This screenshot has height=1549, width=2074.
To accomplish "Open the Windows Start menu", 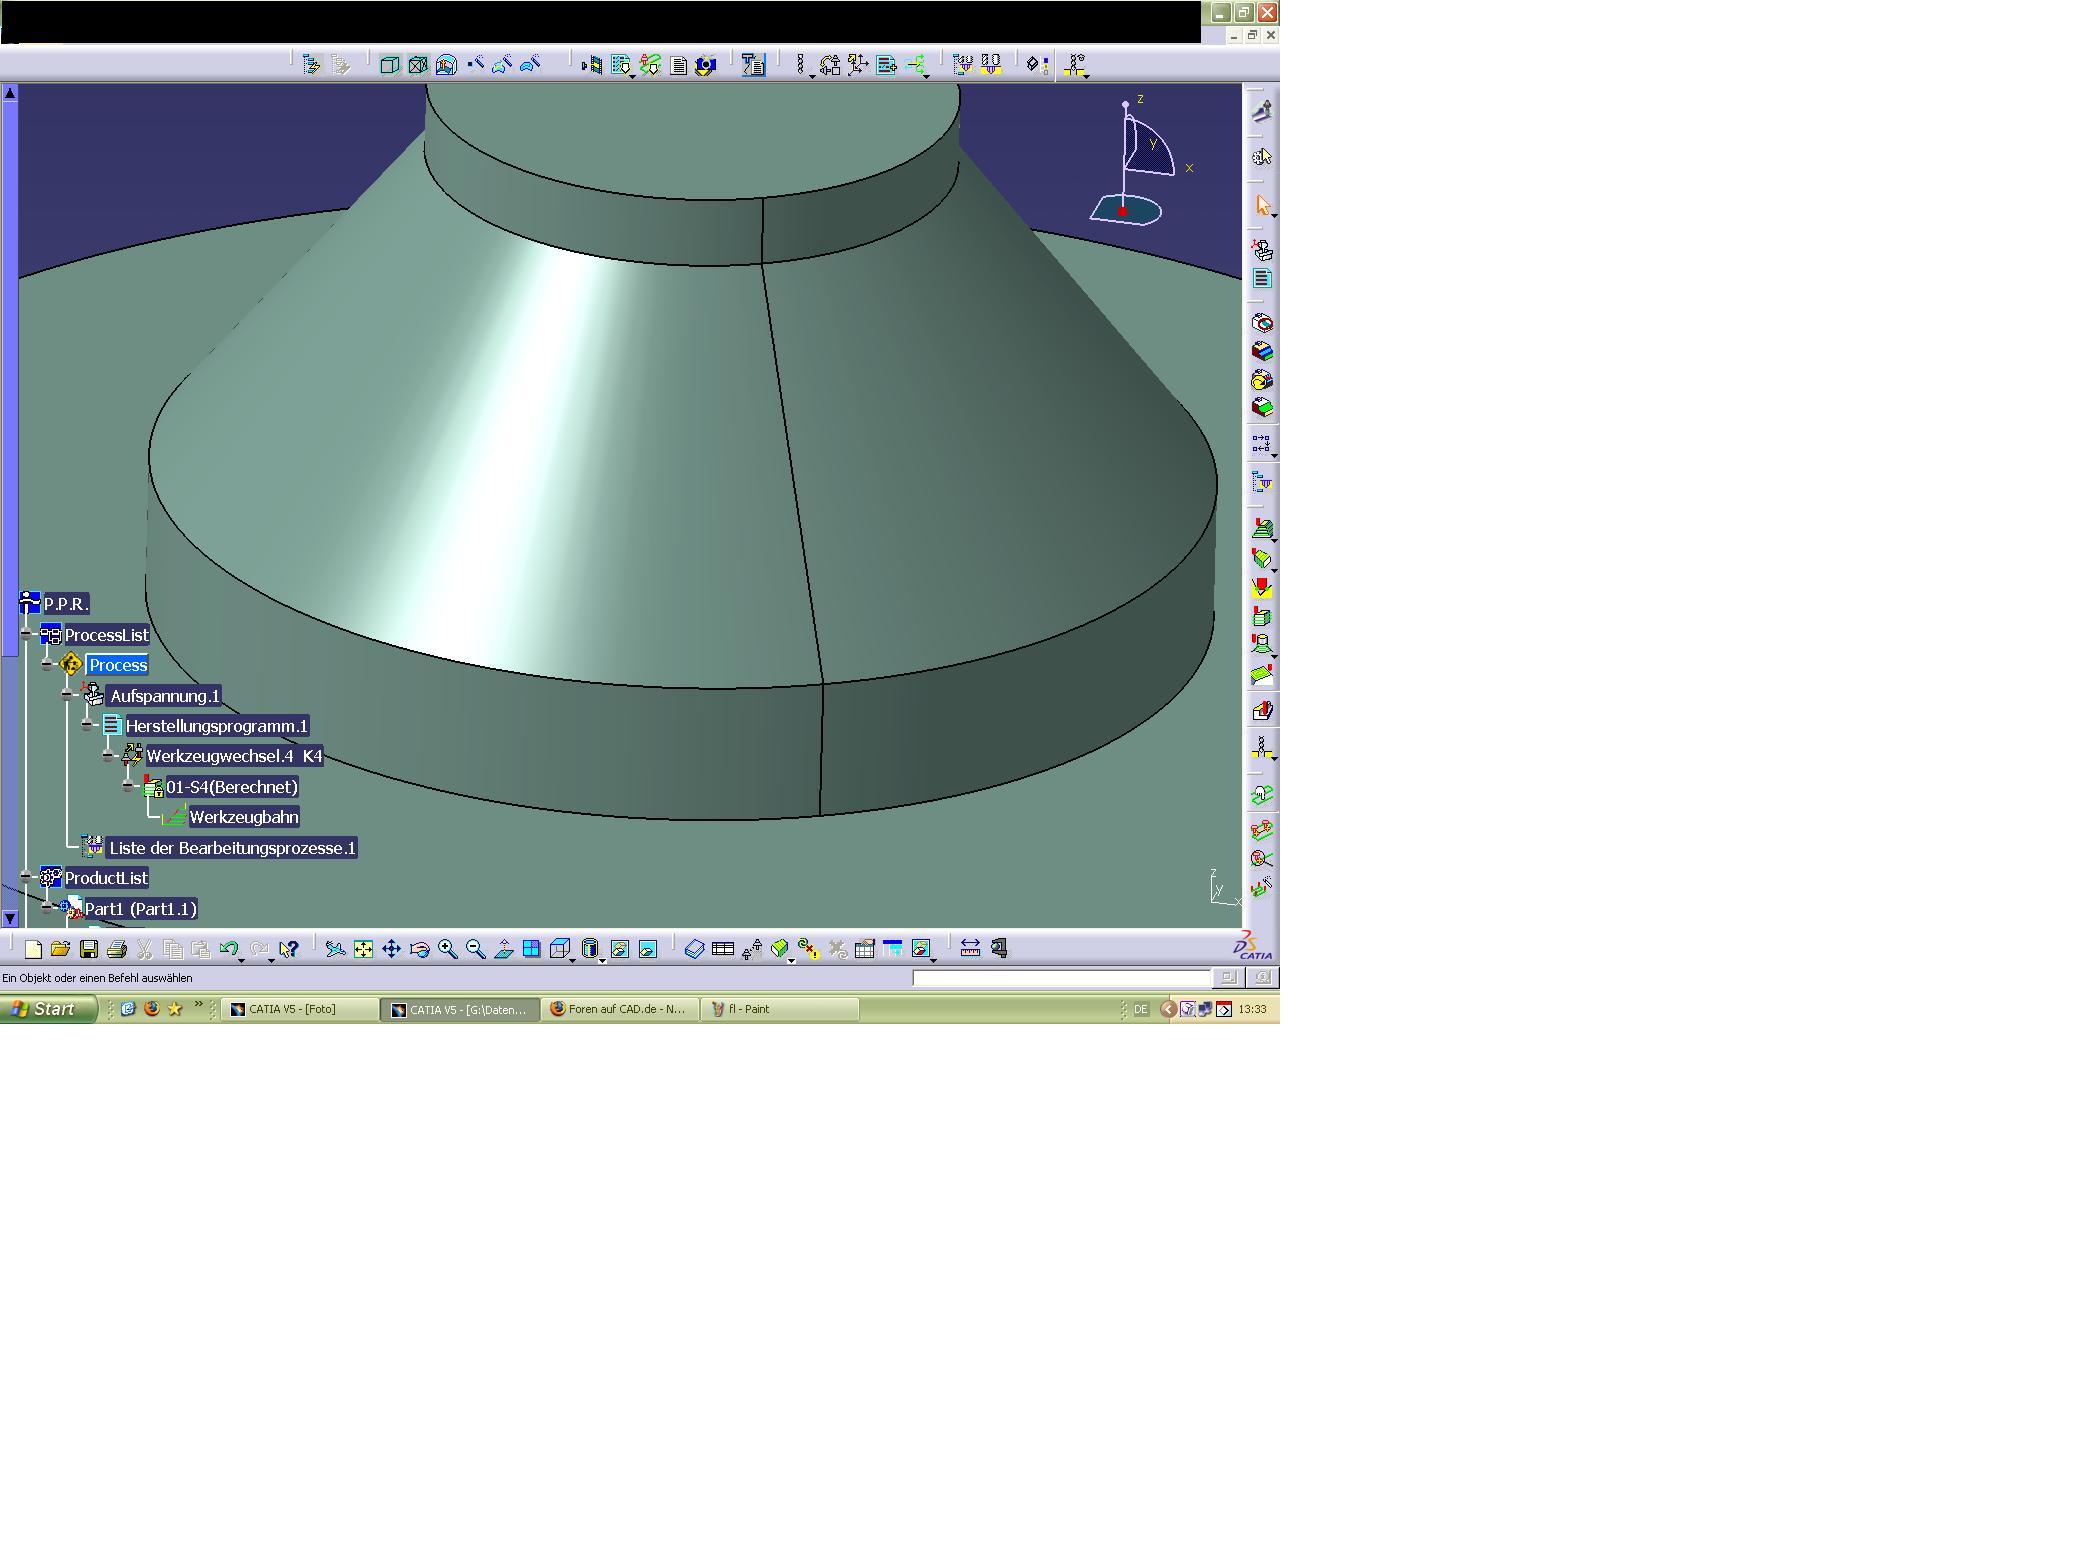I will click(48, 1009).
